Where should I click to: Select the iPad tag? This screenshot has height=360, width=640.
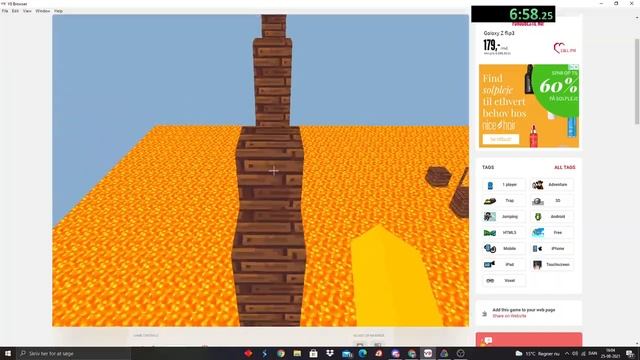point(504,265)
